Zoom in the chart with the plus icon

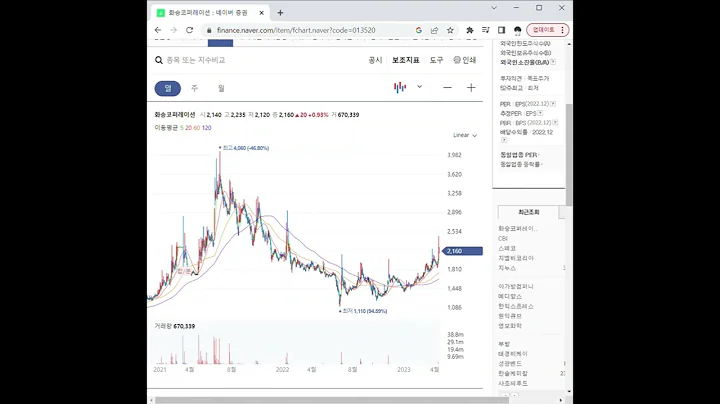click(x=471, y=88)
